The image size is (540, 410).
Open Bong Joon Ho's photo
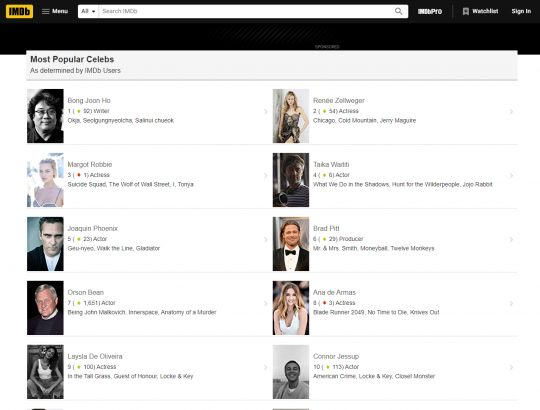pos(45,116)
